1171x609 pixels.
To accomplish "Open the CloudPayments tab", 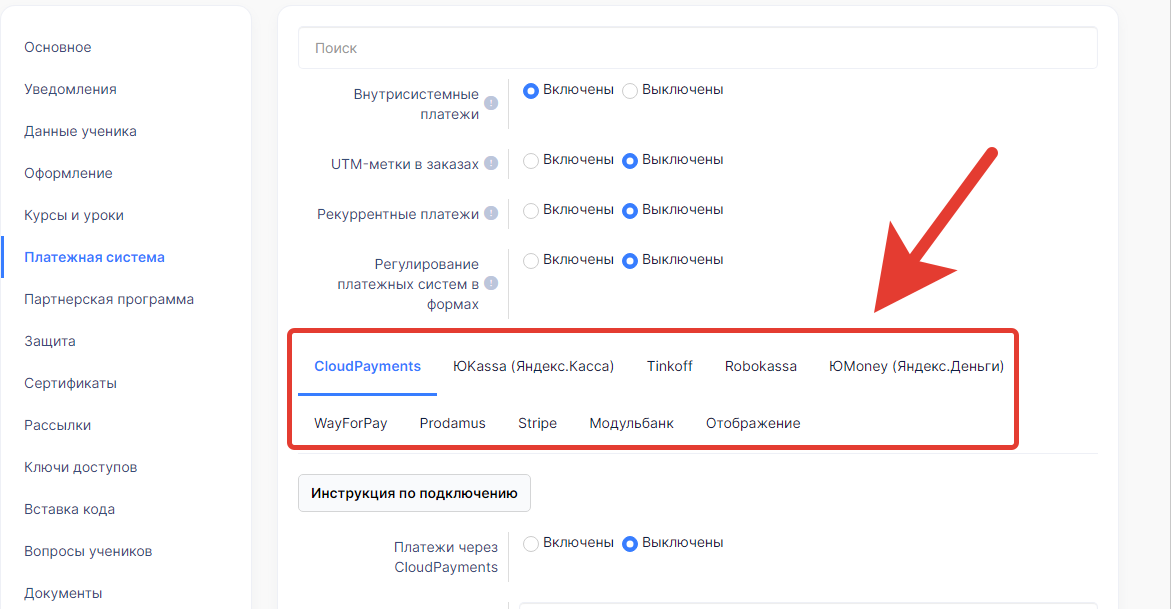I will coord(367,366).
